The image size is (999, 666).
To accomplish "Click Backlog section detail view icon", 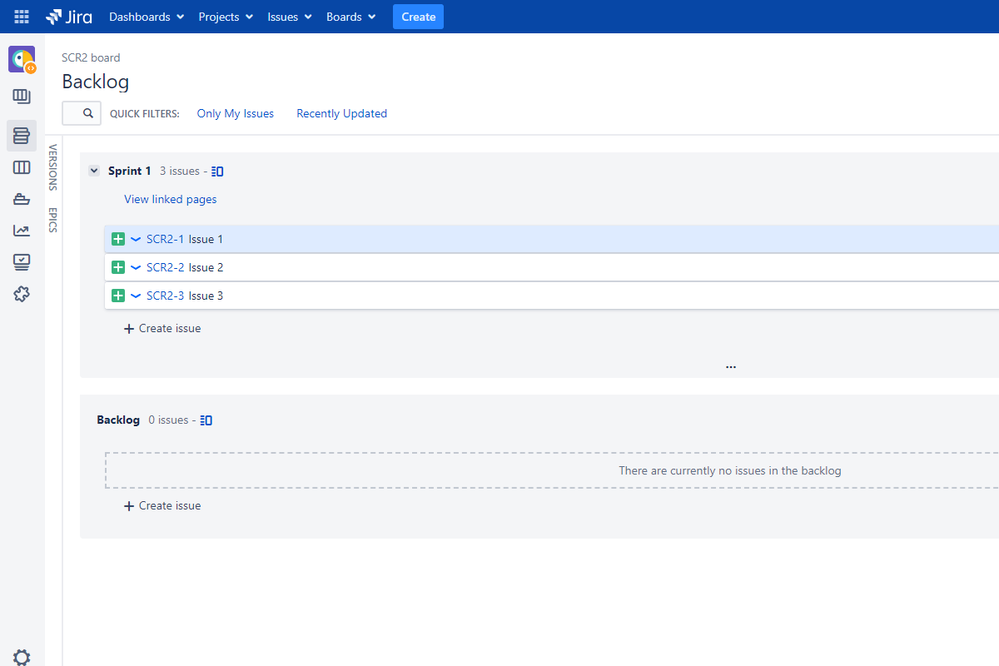I will 206,421.
